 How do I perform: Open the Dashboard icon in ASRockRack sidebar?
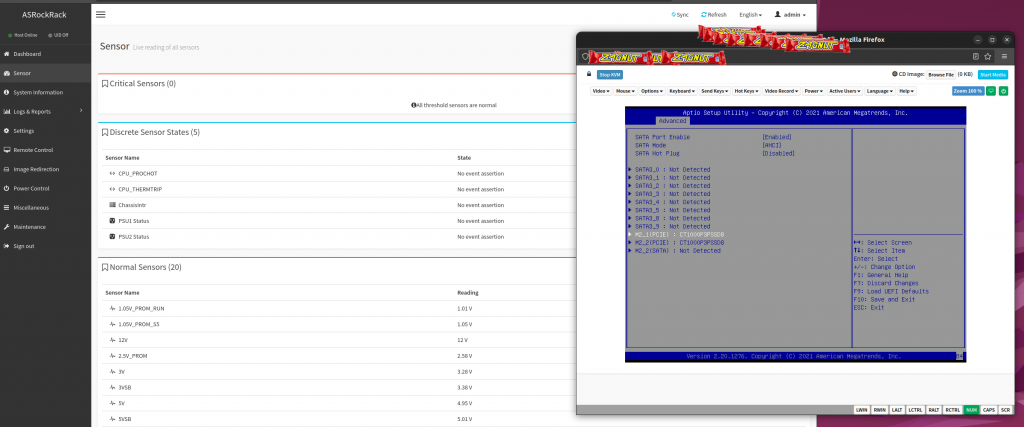[x=7, y=54]
